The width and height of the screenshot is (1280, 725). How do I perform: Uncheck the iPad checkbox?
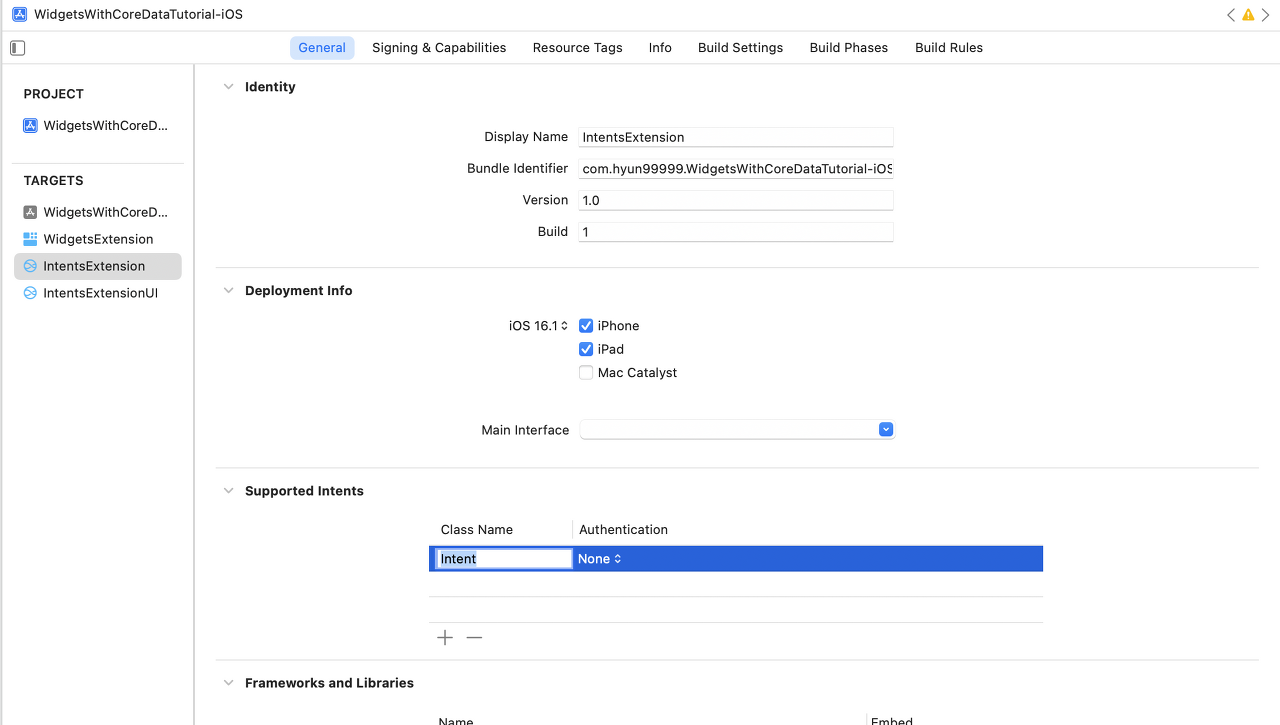(x=586, y=349)
